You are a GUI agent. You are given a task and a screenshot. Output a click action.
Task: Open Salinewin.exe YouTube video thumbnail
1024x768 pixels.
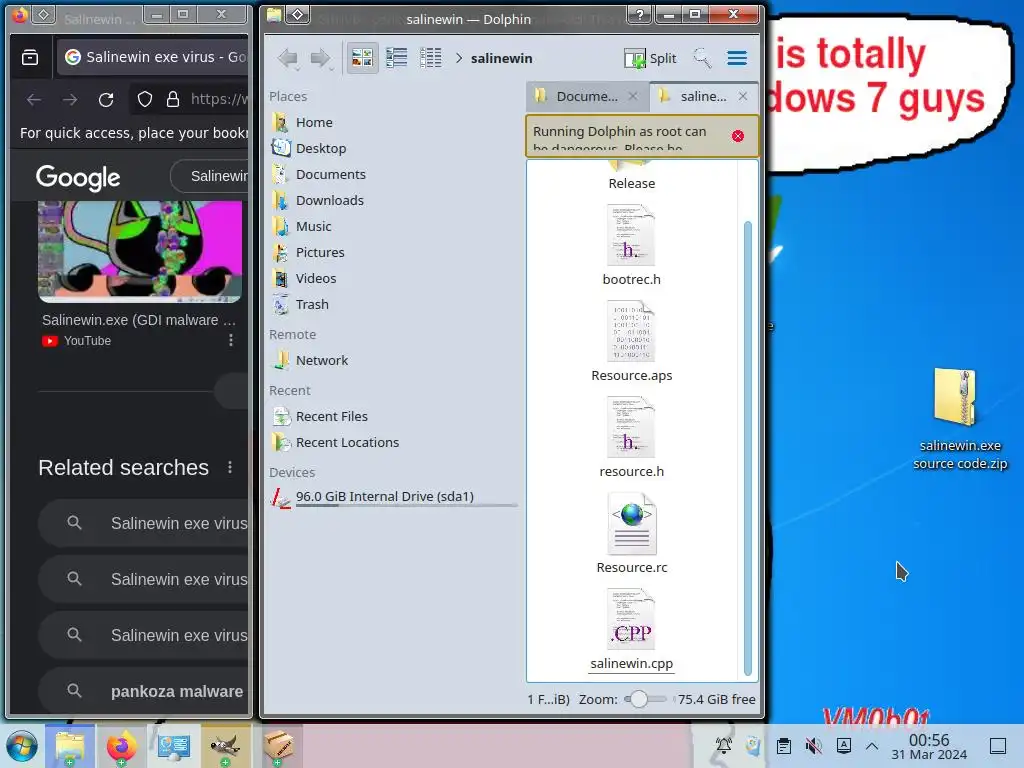tap(140, 251)
